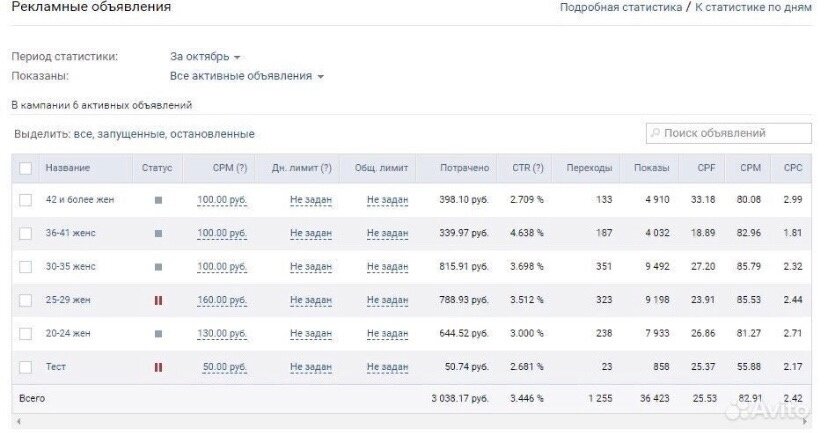Set daily limit Не задан for Тест
828x433 pixels.
[311, 366]
